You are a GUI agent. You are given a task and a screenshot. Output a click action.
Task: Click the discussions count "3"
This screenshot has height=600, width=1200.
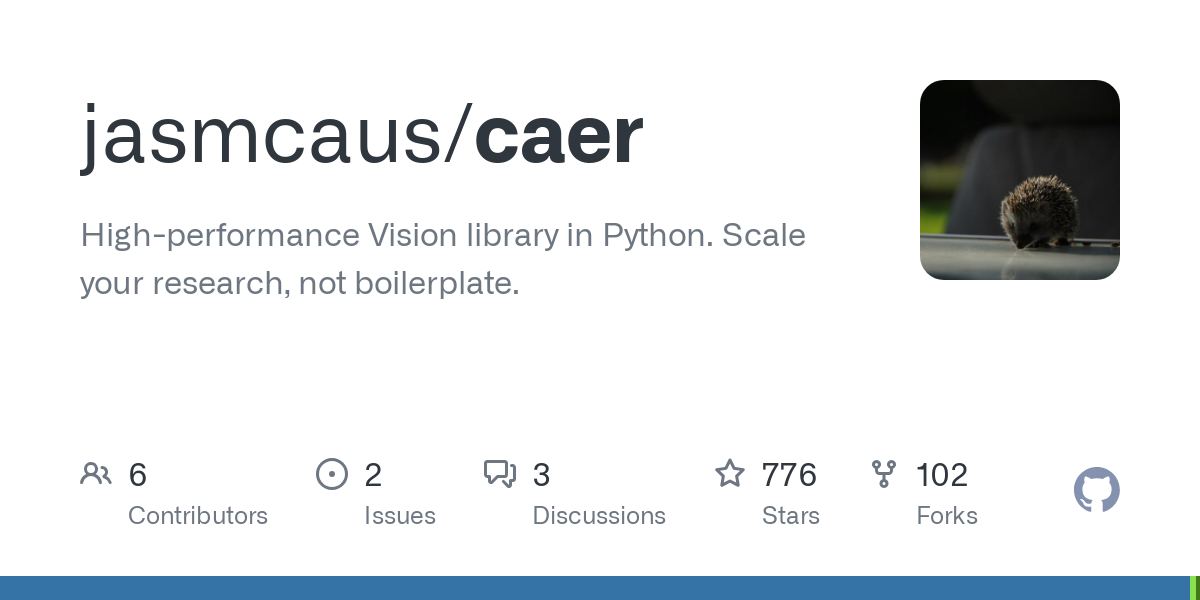pyautogui.click(x=541, y=475)
